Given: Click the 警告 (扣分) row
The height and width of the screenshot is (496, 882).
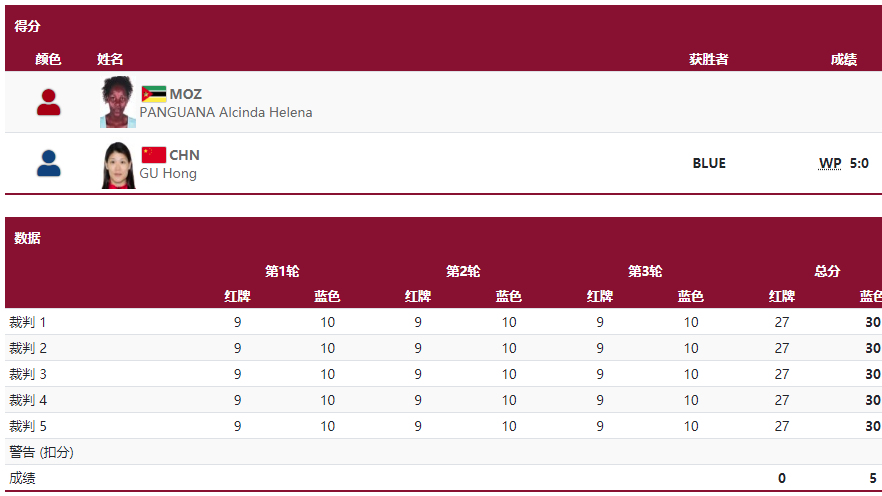Looking at the screenshot, I should pos(443,452).
